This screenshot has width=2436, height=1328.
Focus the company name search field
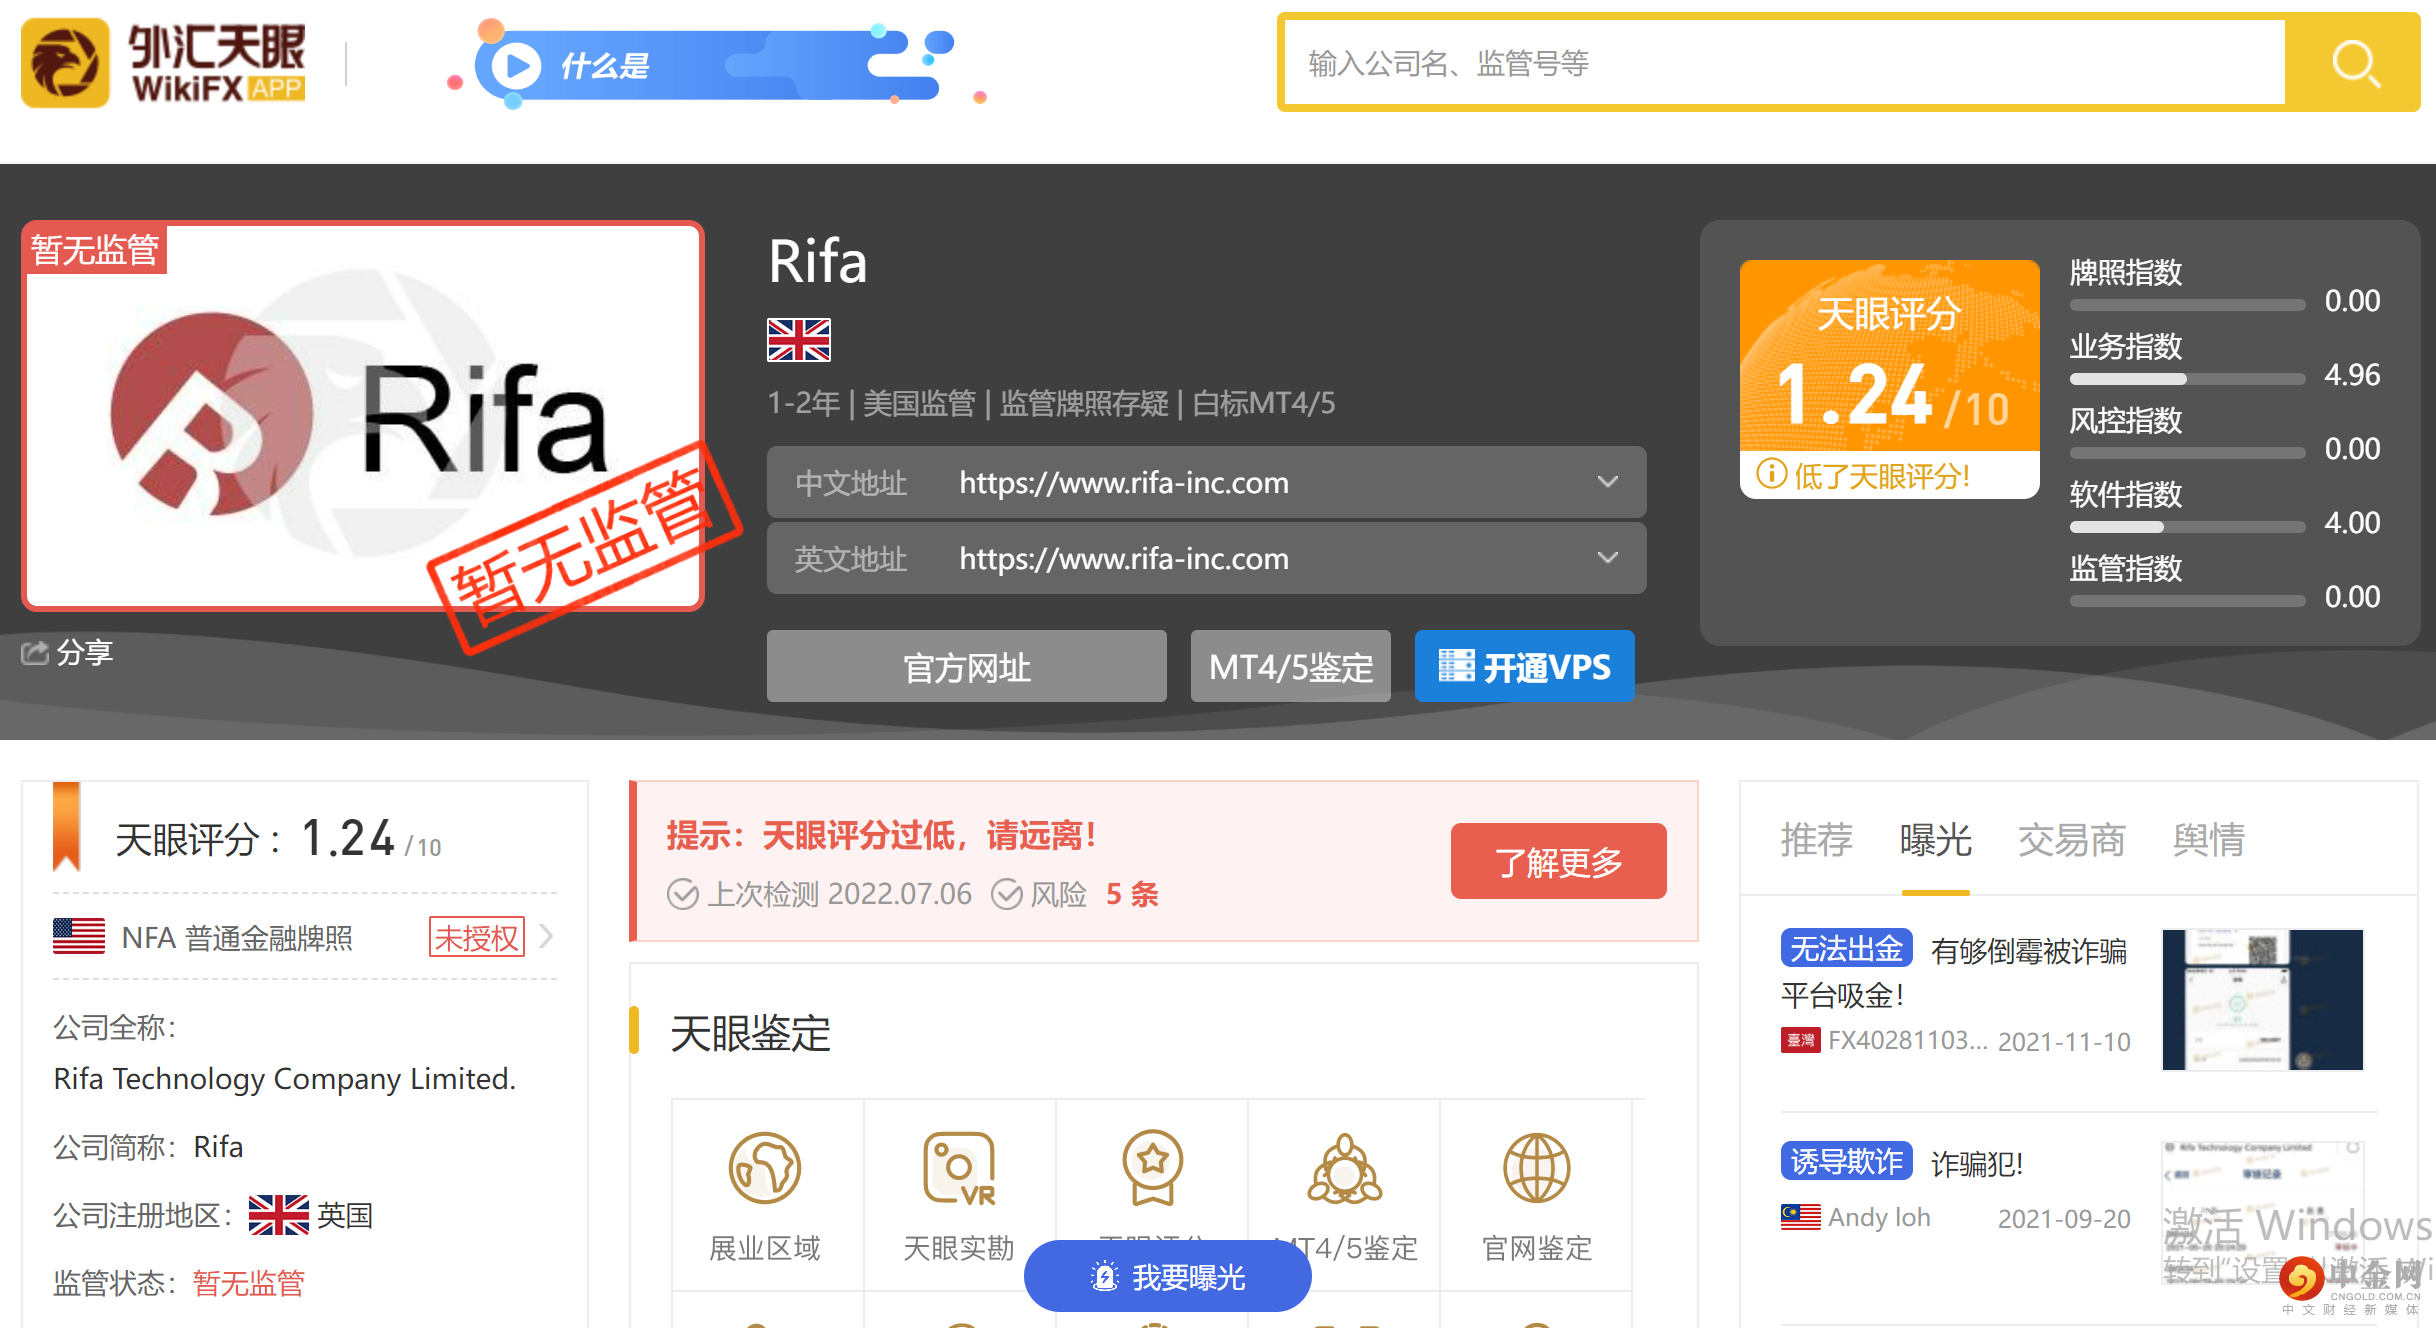click(1784, 63)
